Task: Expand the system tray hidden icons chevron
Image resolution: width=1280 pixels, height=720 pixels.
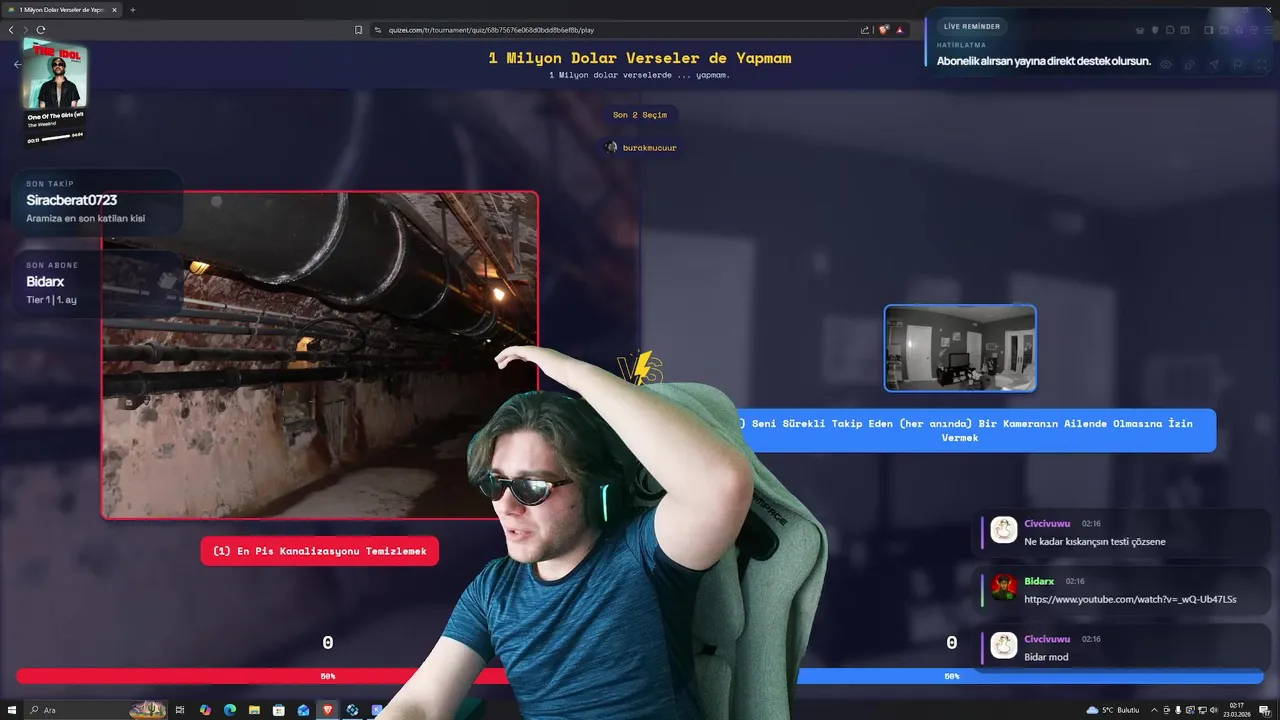Action: (x=1154, y=710)
